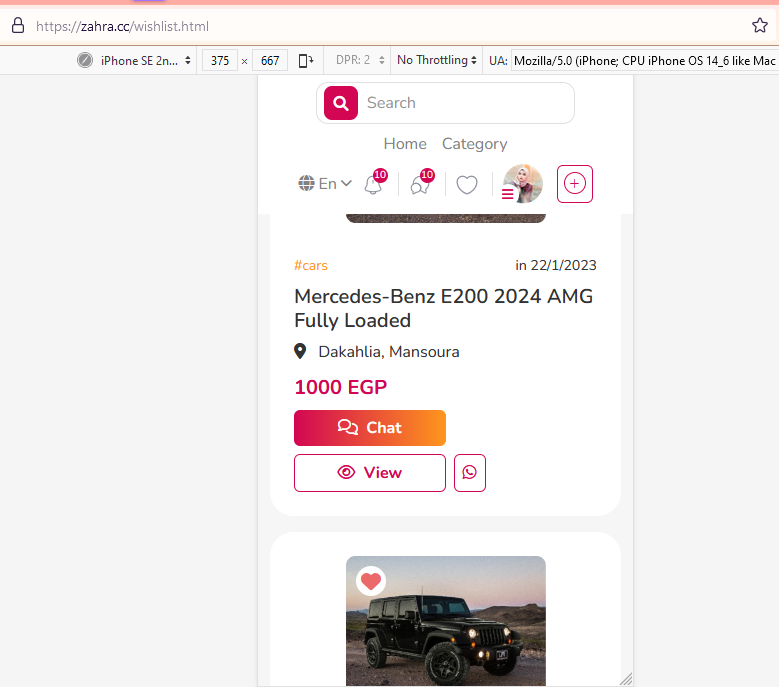This screenshot has width=779, height=687.
Task: Click the View button on Mercedes listing
Action: pyautogui.click(x=370, y=472)
